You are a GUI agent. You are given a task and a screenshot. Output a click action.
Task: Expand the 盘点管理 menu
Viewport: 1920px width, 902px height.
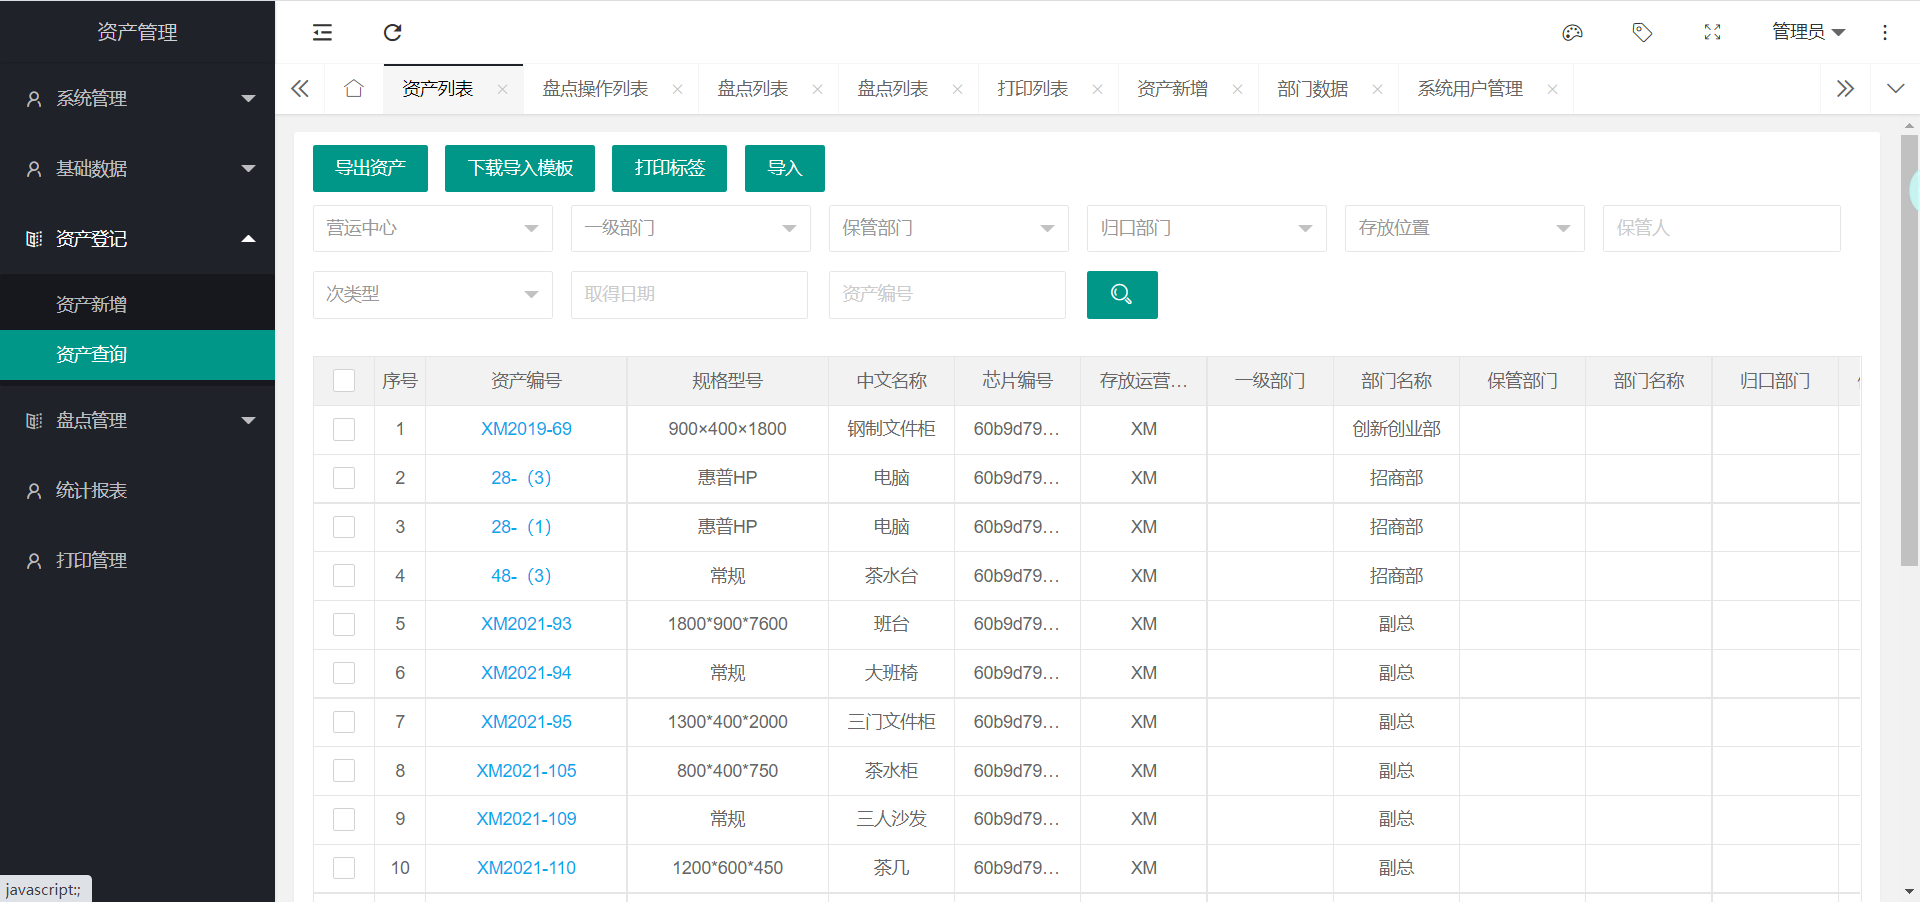(x=137, y=421)
